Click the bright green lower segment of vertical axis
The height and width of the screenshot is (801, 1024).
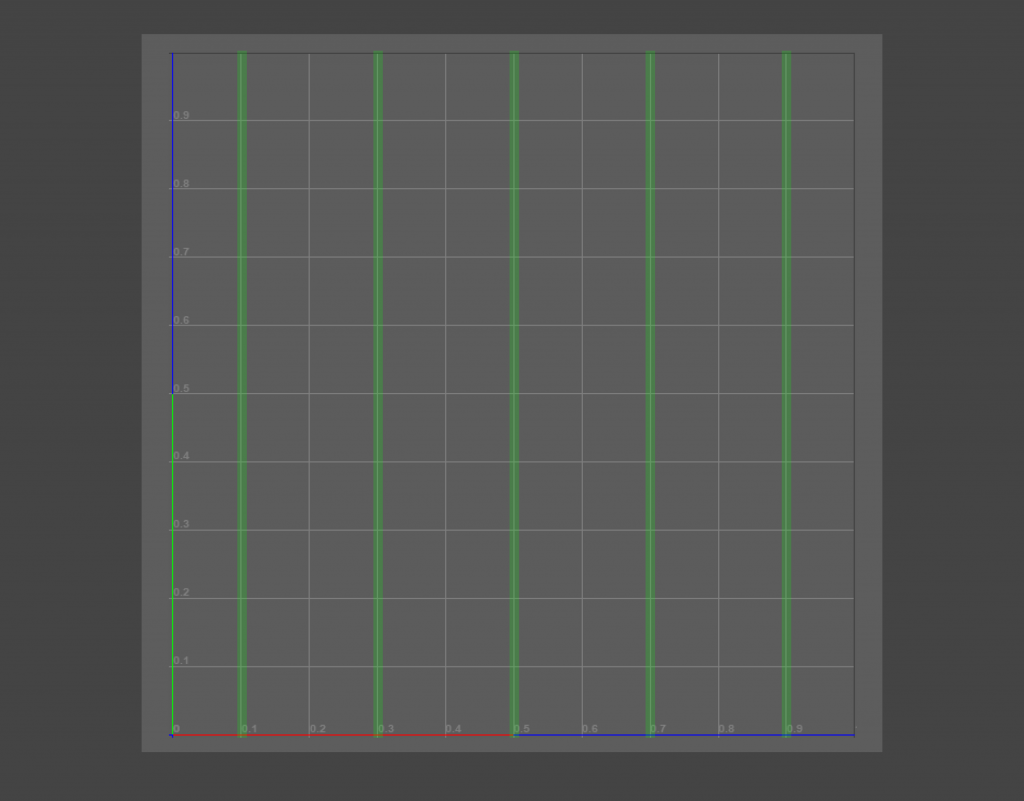pyautogui.click(x=172, y=564)
